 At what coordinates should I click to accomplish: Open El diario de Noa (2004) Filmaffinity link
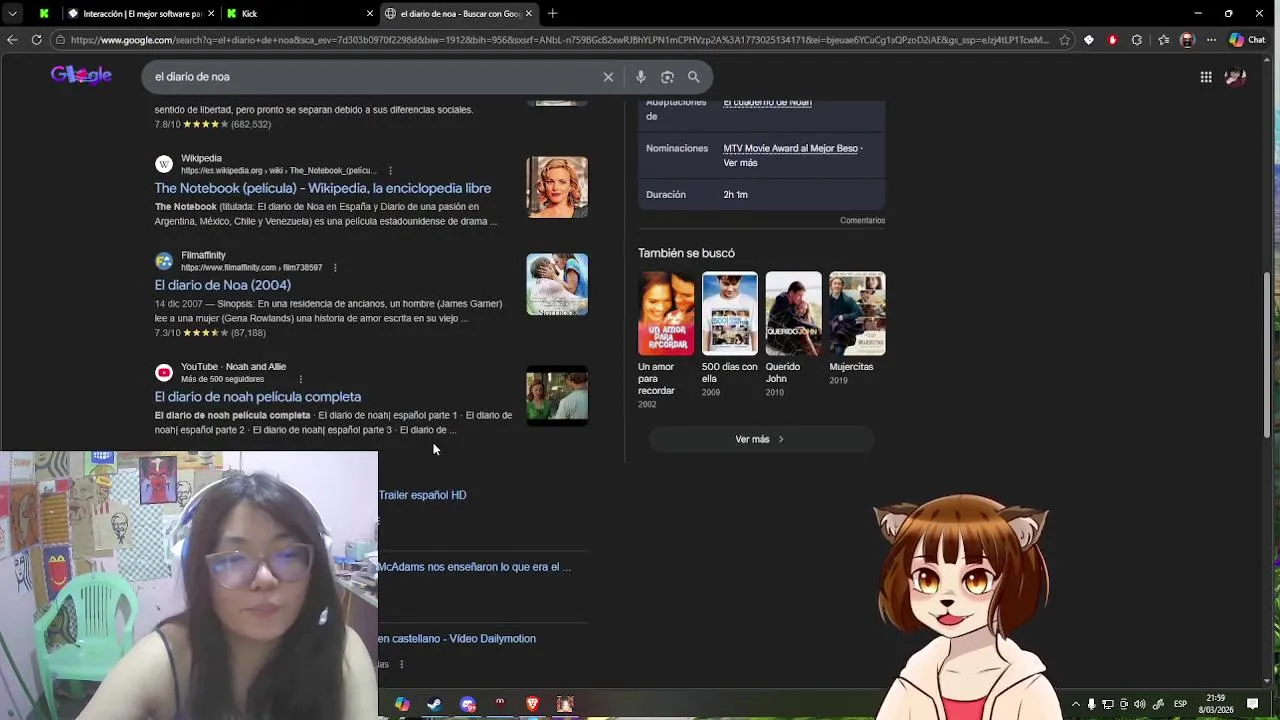coord(222,285)
